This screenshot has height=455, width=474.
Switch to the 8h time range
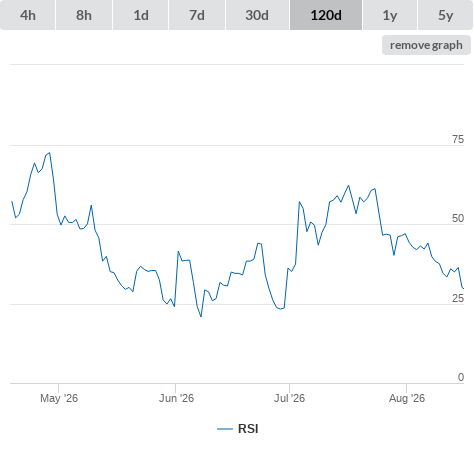click(84, 15)
